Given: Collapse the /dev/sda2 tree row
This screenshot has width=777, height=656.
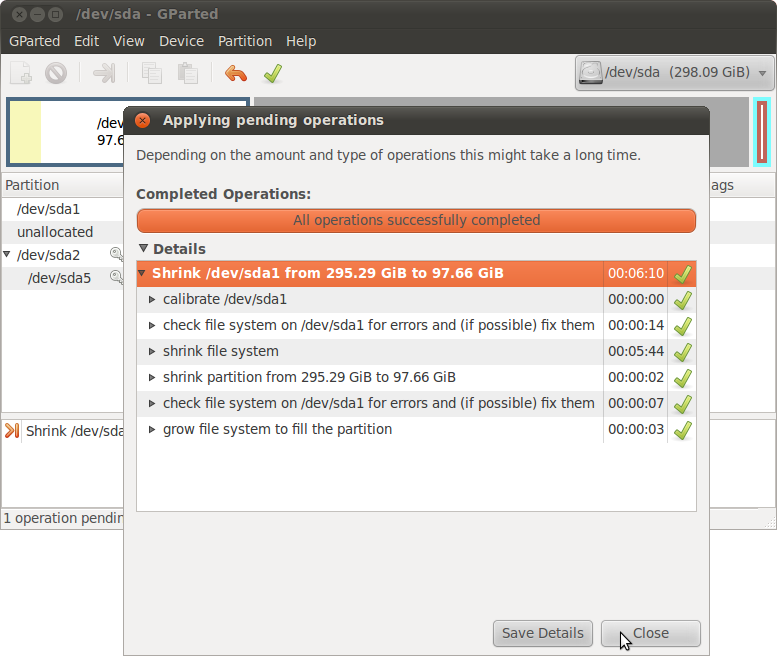Looking at the screenshot, I should click(x=7, y=254).
